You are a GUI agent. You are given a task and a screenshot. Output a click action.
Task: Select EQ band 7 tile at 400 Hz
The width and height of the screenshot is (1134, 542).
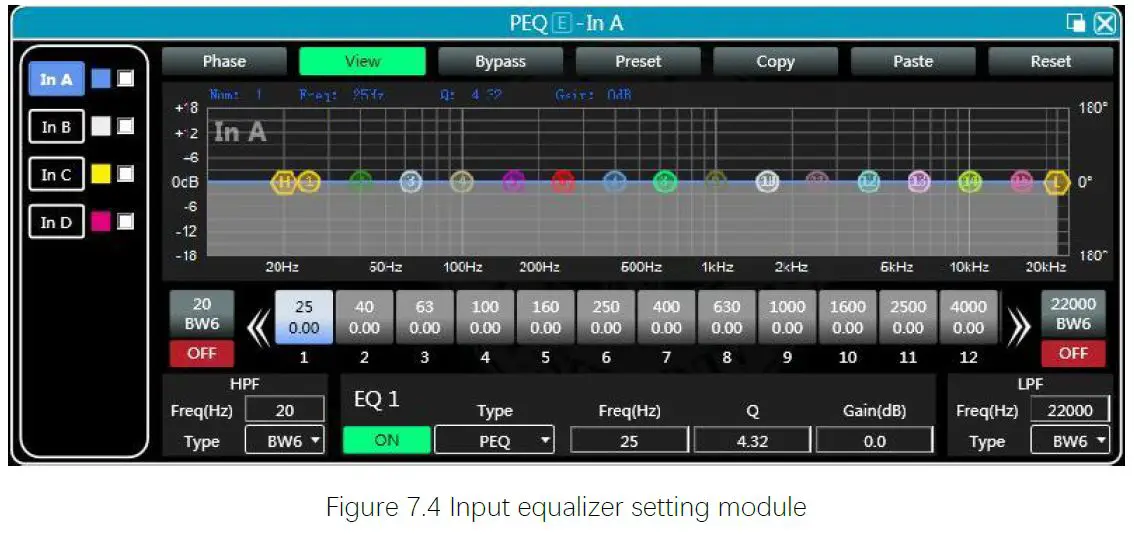[x=666, y=317]
